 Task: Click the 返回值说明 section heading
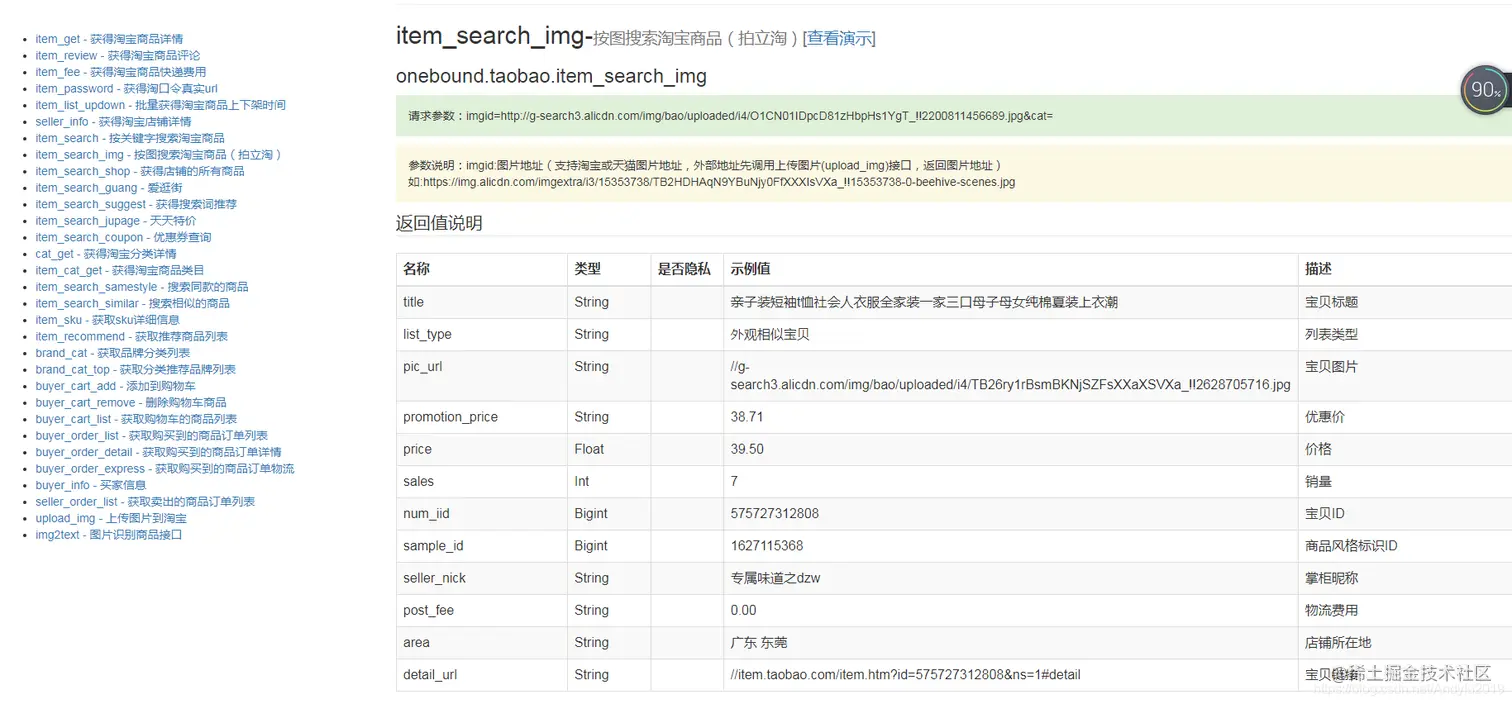coord(439,223)
